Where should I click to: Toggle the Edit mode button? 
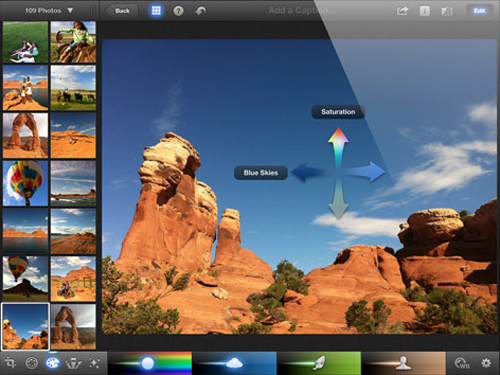(x=479, y=11)
